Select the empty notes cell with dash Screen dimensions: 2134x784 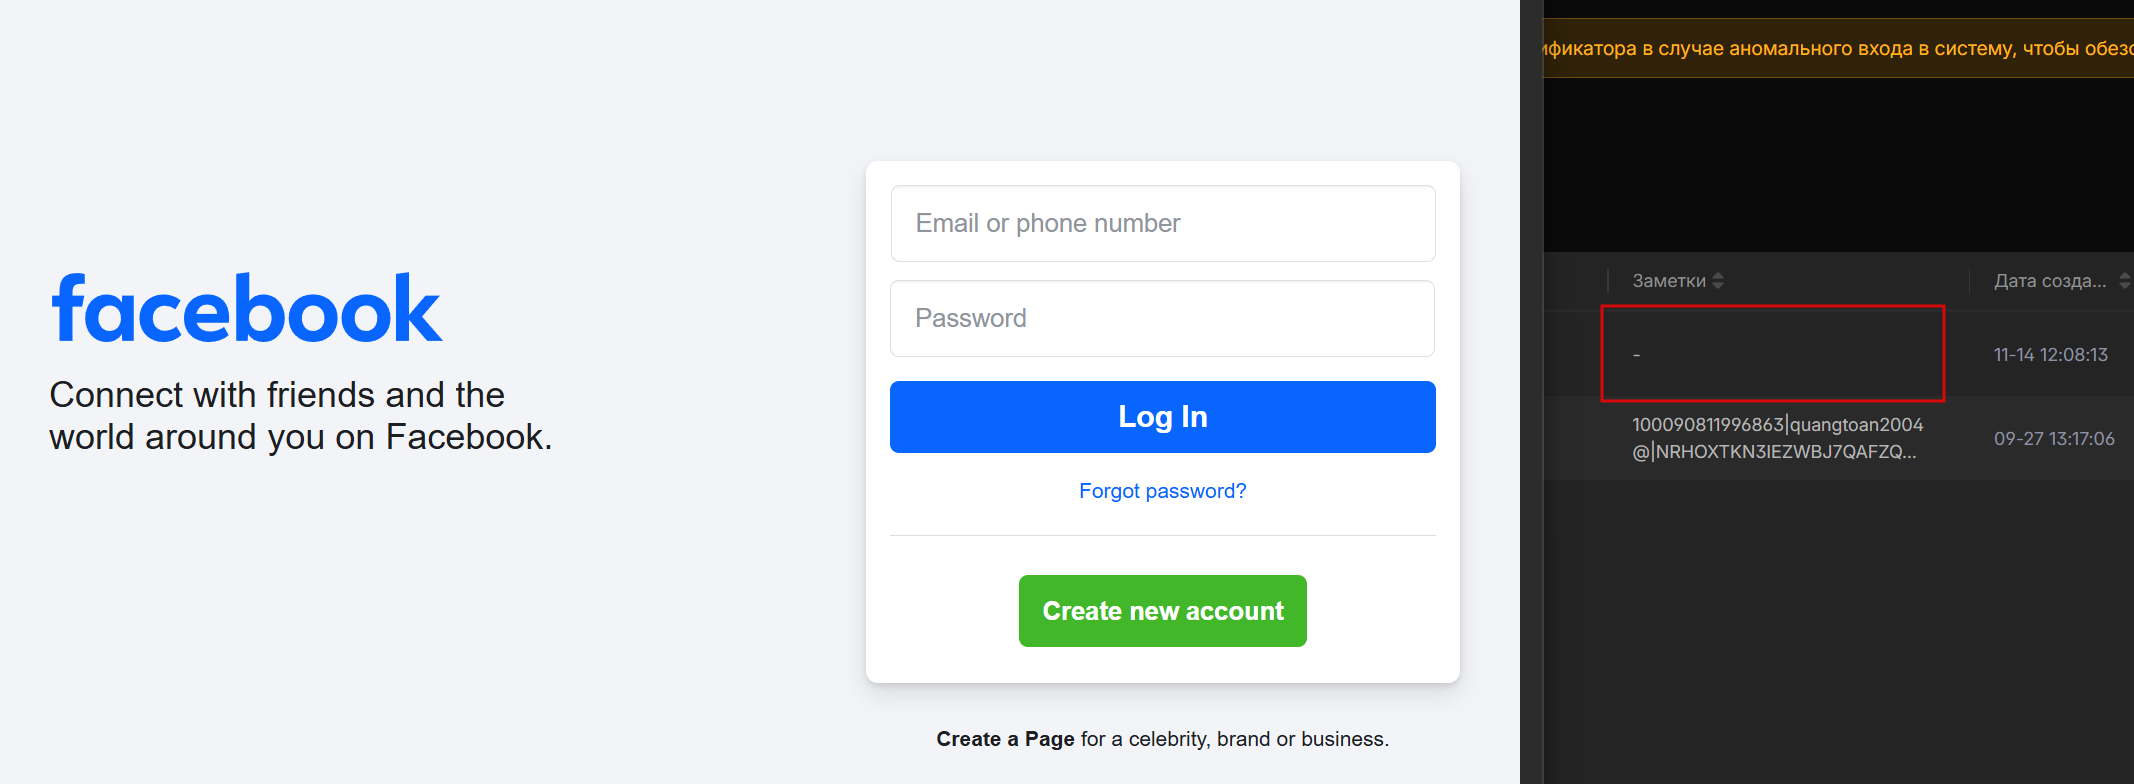(1771, 354)
